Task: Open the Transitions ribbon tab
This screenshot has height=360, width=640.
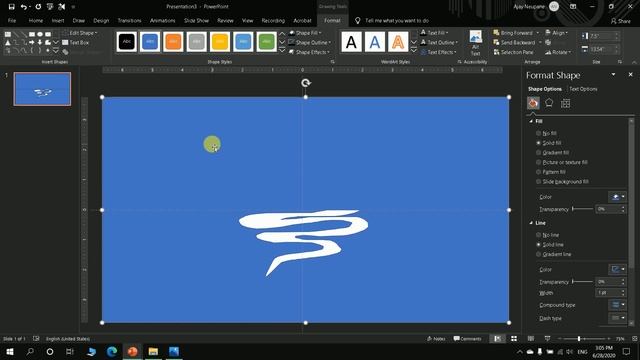Action: pyautogui.click(x=129, y=20)
